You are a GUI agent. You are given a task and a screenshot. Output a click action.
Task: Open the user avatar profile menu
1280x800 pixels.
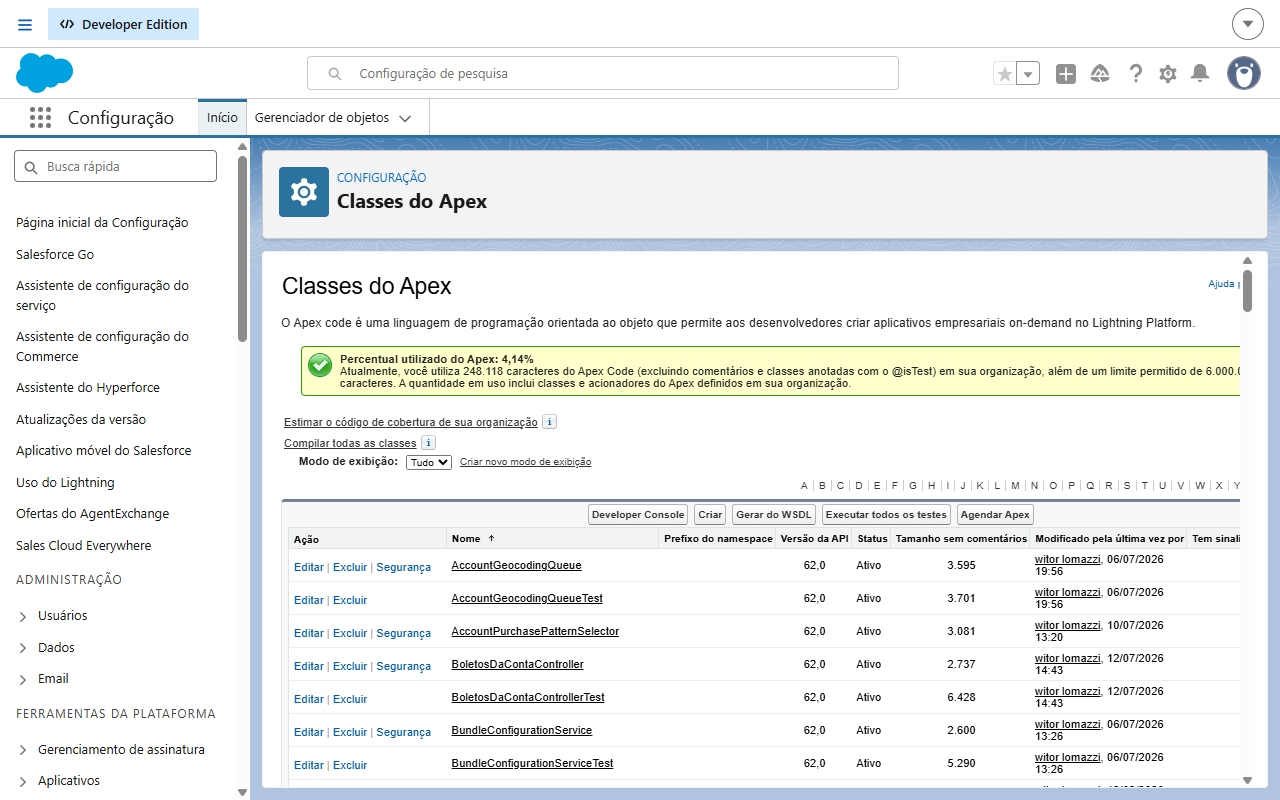pos(1244,73)
